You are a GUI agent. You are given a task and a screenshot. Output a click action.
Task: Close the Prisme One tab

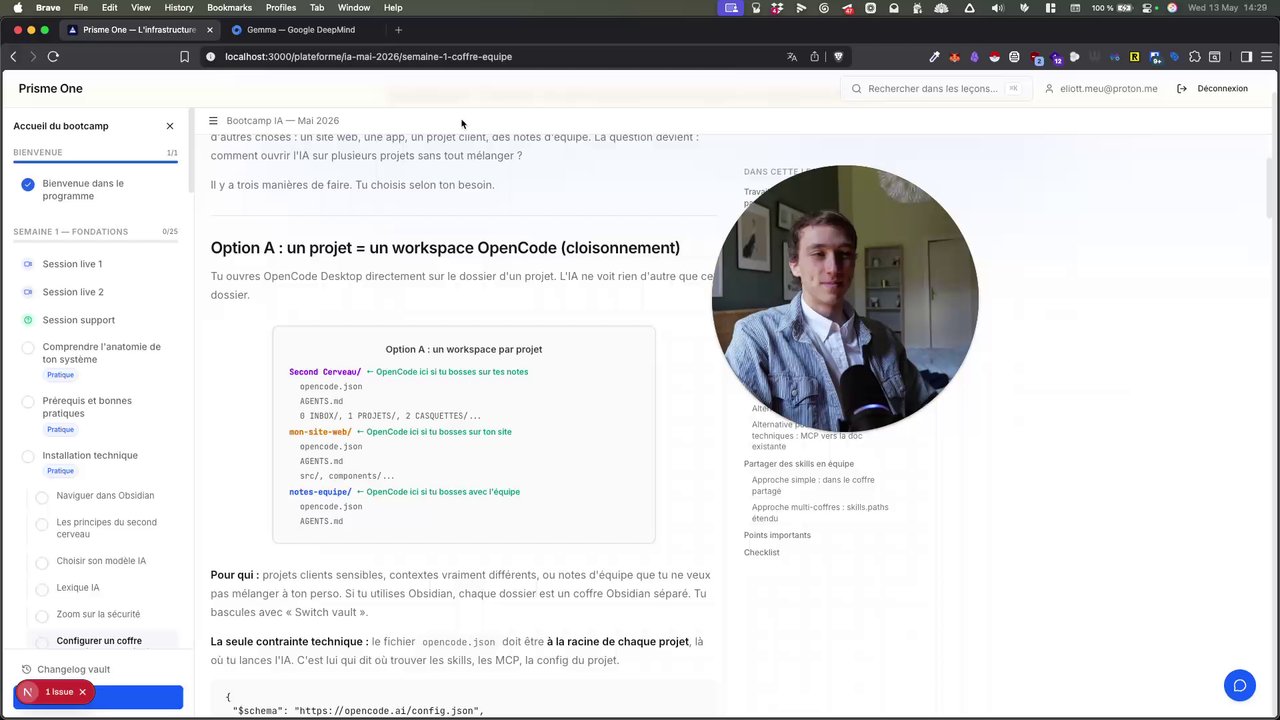(209, 30)
